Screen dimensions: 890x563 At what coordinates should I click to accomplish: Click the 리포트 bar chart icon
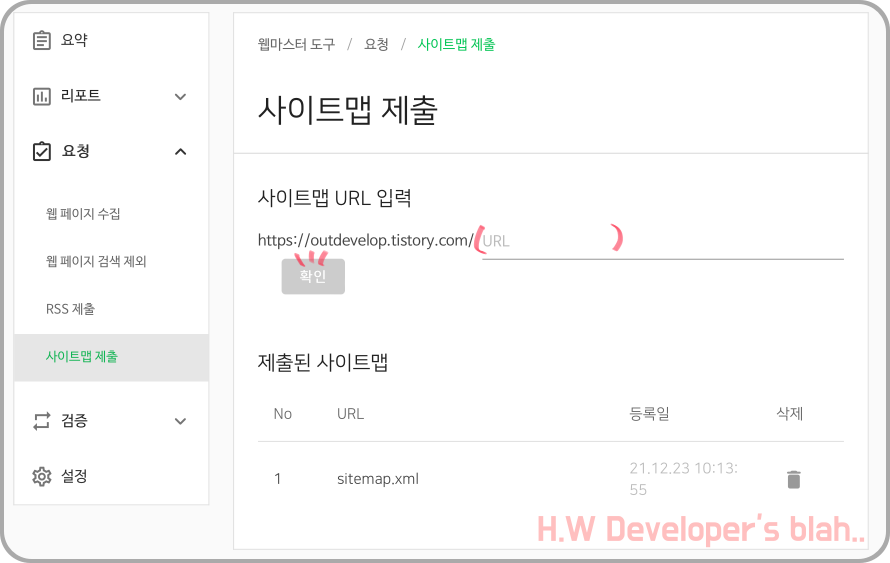coord(41,96)
